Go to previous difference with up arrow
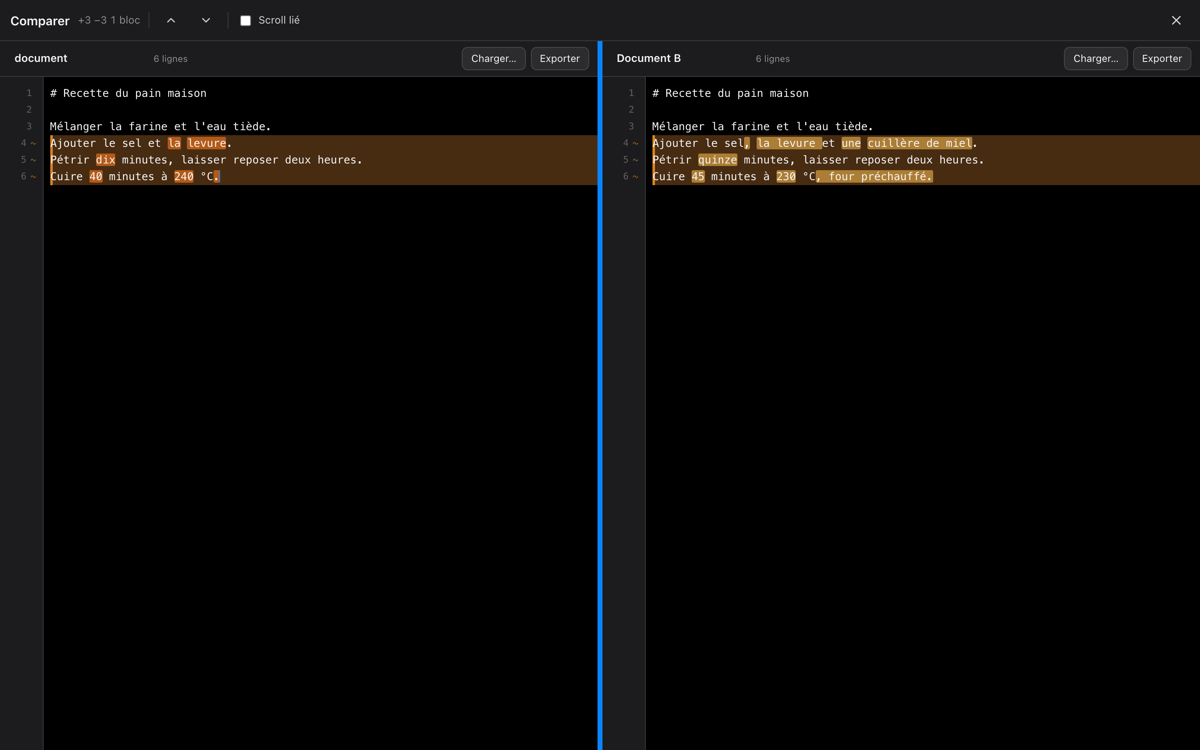Image resolution: width=1200 pixels, height=750 pixels. coord(171,20)
